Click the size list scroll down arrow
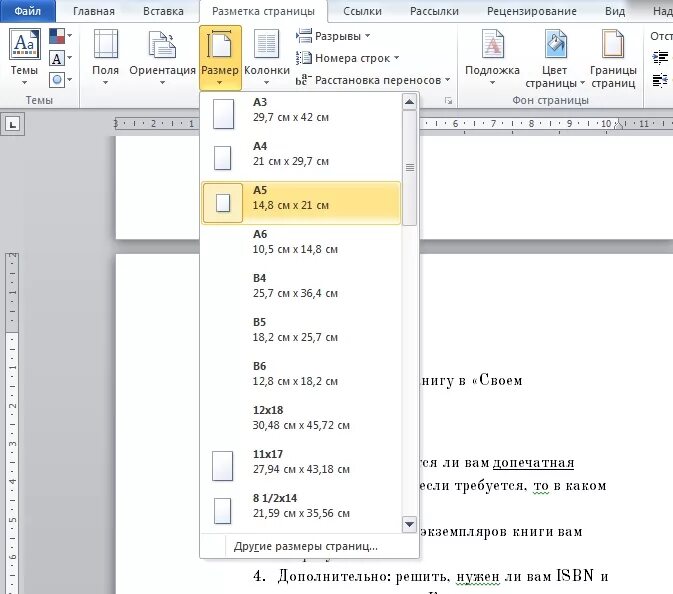Viewport: 673px width, 594px height. click(x=409, y=524)
